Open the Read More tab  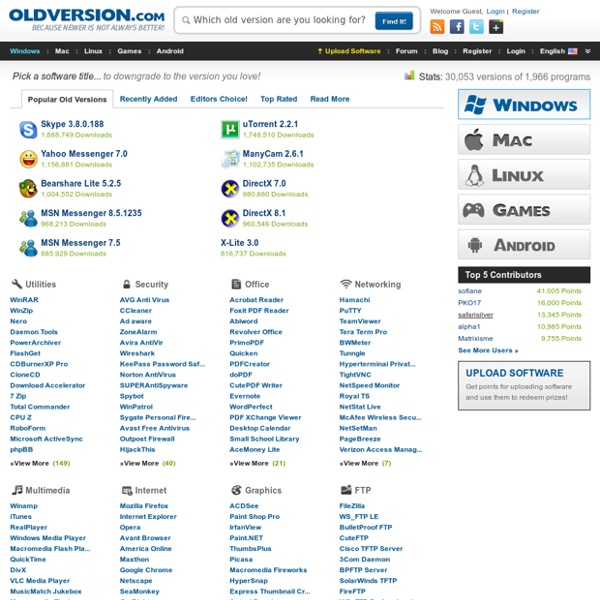coord(330,99)
